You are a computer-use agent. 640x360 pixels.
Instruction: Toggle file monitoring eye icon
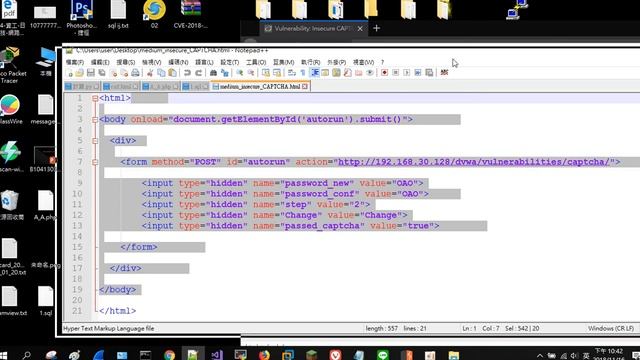coord(369,73)
